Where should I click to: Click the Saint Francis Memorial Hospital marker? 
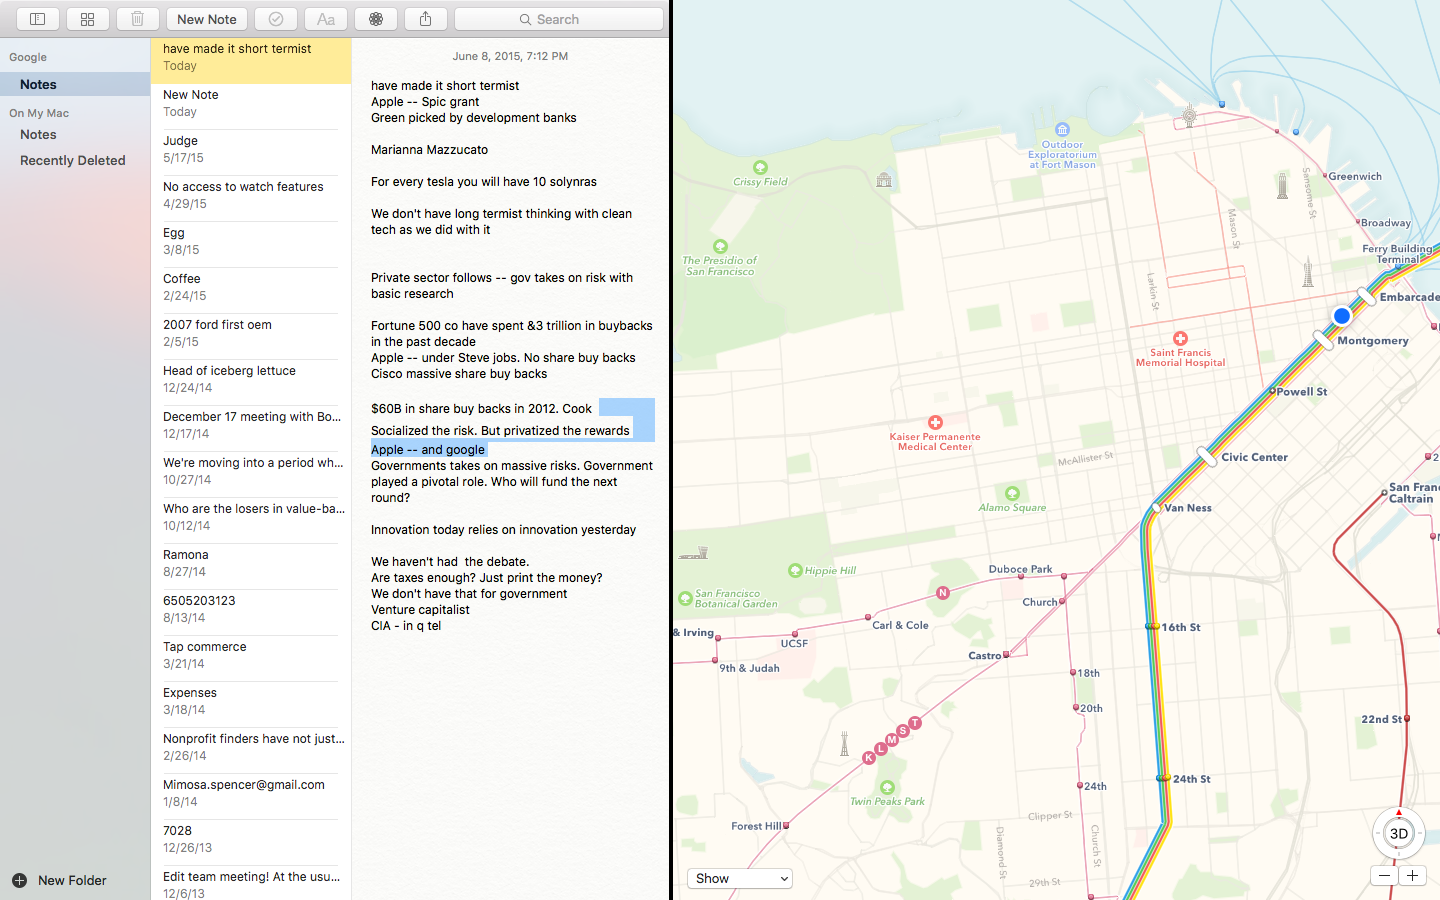pos(1180,339)
